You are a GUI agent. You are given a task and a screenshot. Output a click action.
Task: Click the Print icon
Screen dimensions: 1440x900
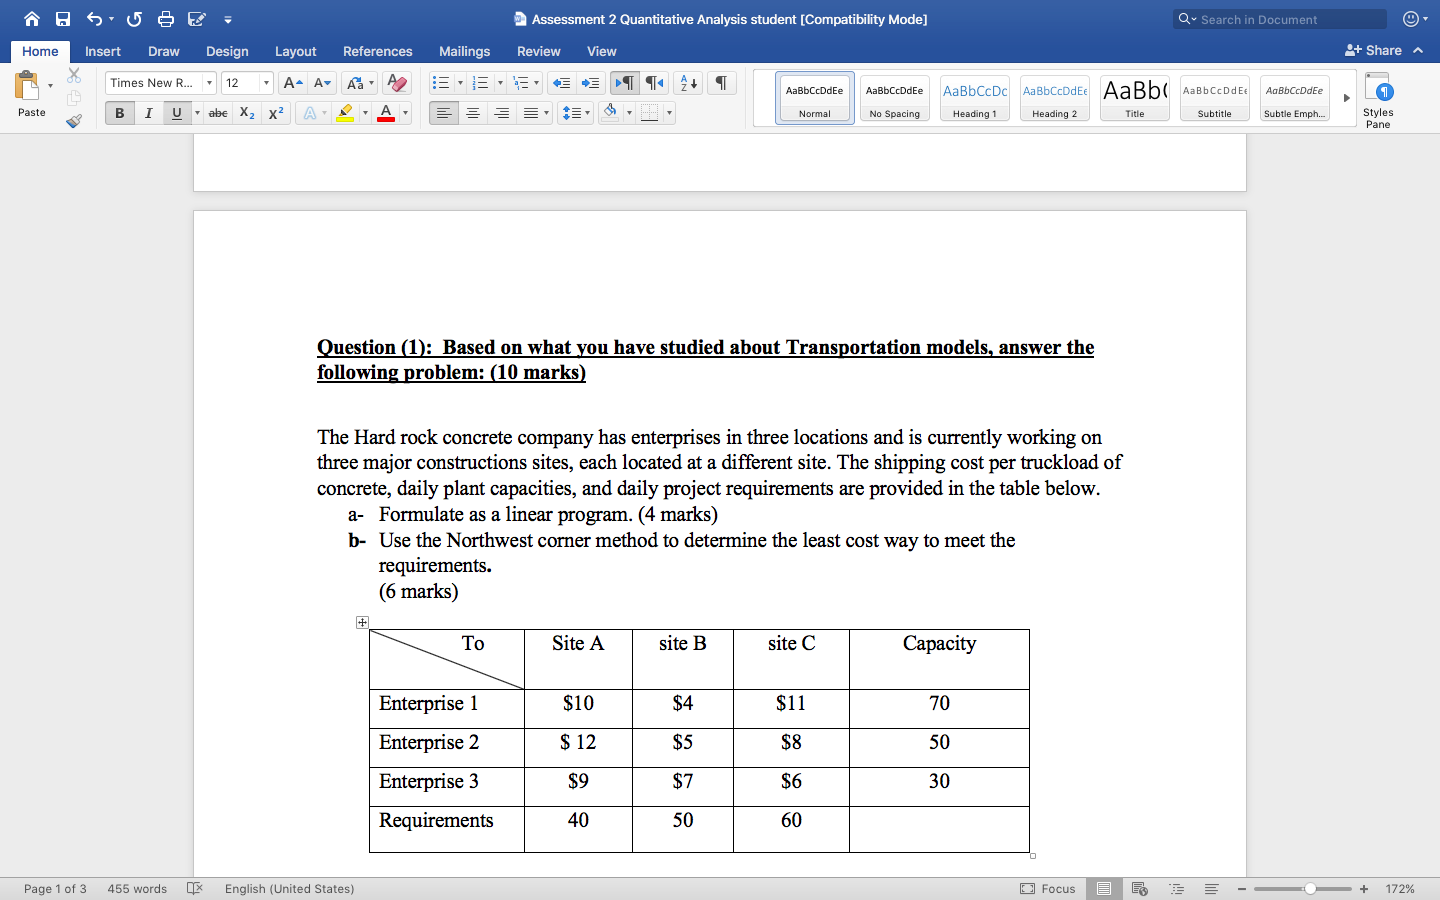[x=165, y=18]
